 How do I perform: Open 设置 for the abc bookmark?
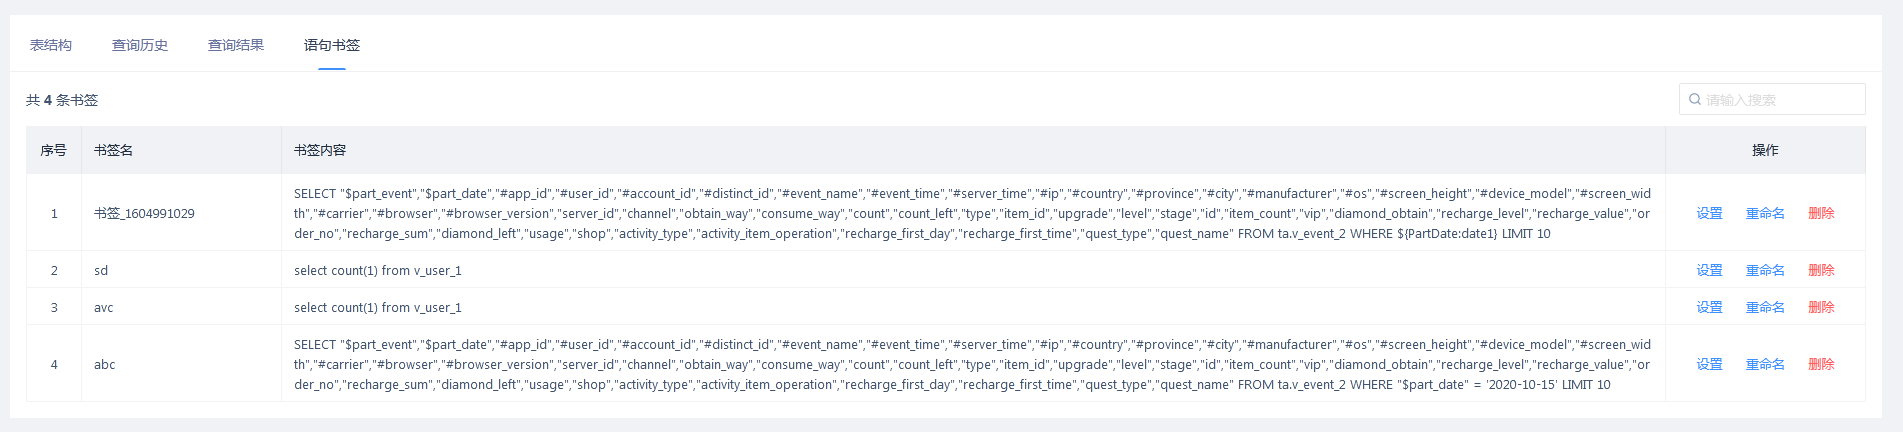click(x=1709, y=364)
